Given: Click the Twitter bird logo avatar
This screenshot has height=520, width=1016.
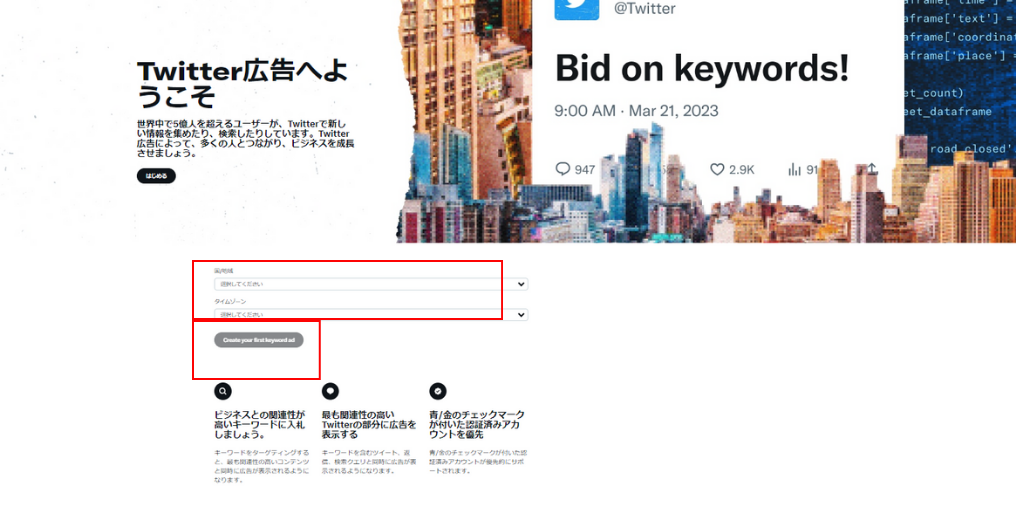Looking at the screenshot, I should click(576, 8).
